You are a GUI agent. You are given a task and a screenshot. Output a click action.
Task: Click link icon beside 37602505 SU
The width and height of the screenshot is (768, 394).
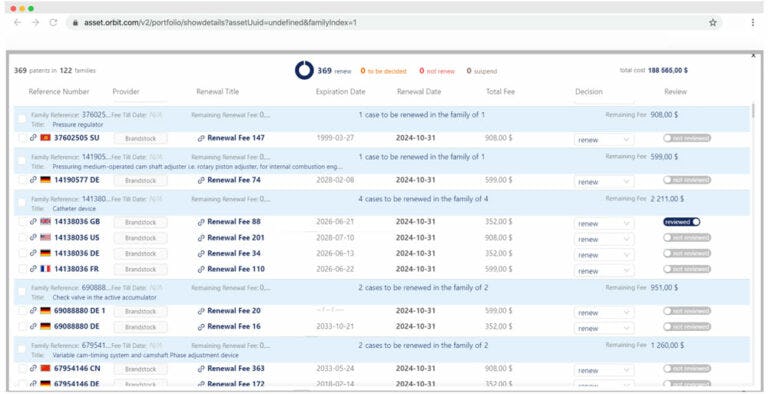tap(33, 138)
